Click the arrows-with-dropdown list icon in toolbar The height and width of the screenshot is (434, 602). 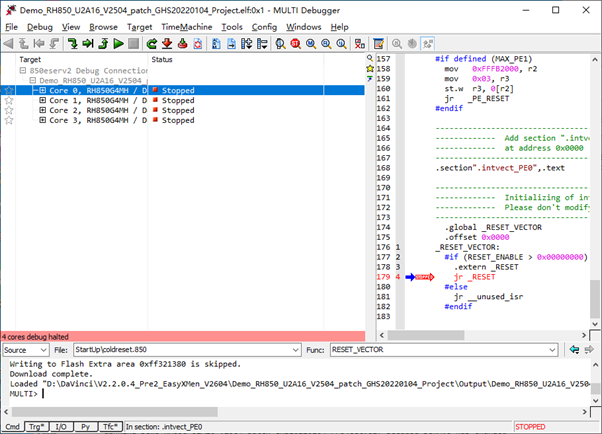tap(246, 43)
